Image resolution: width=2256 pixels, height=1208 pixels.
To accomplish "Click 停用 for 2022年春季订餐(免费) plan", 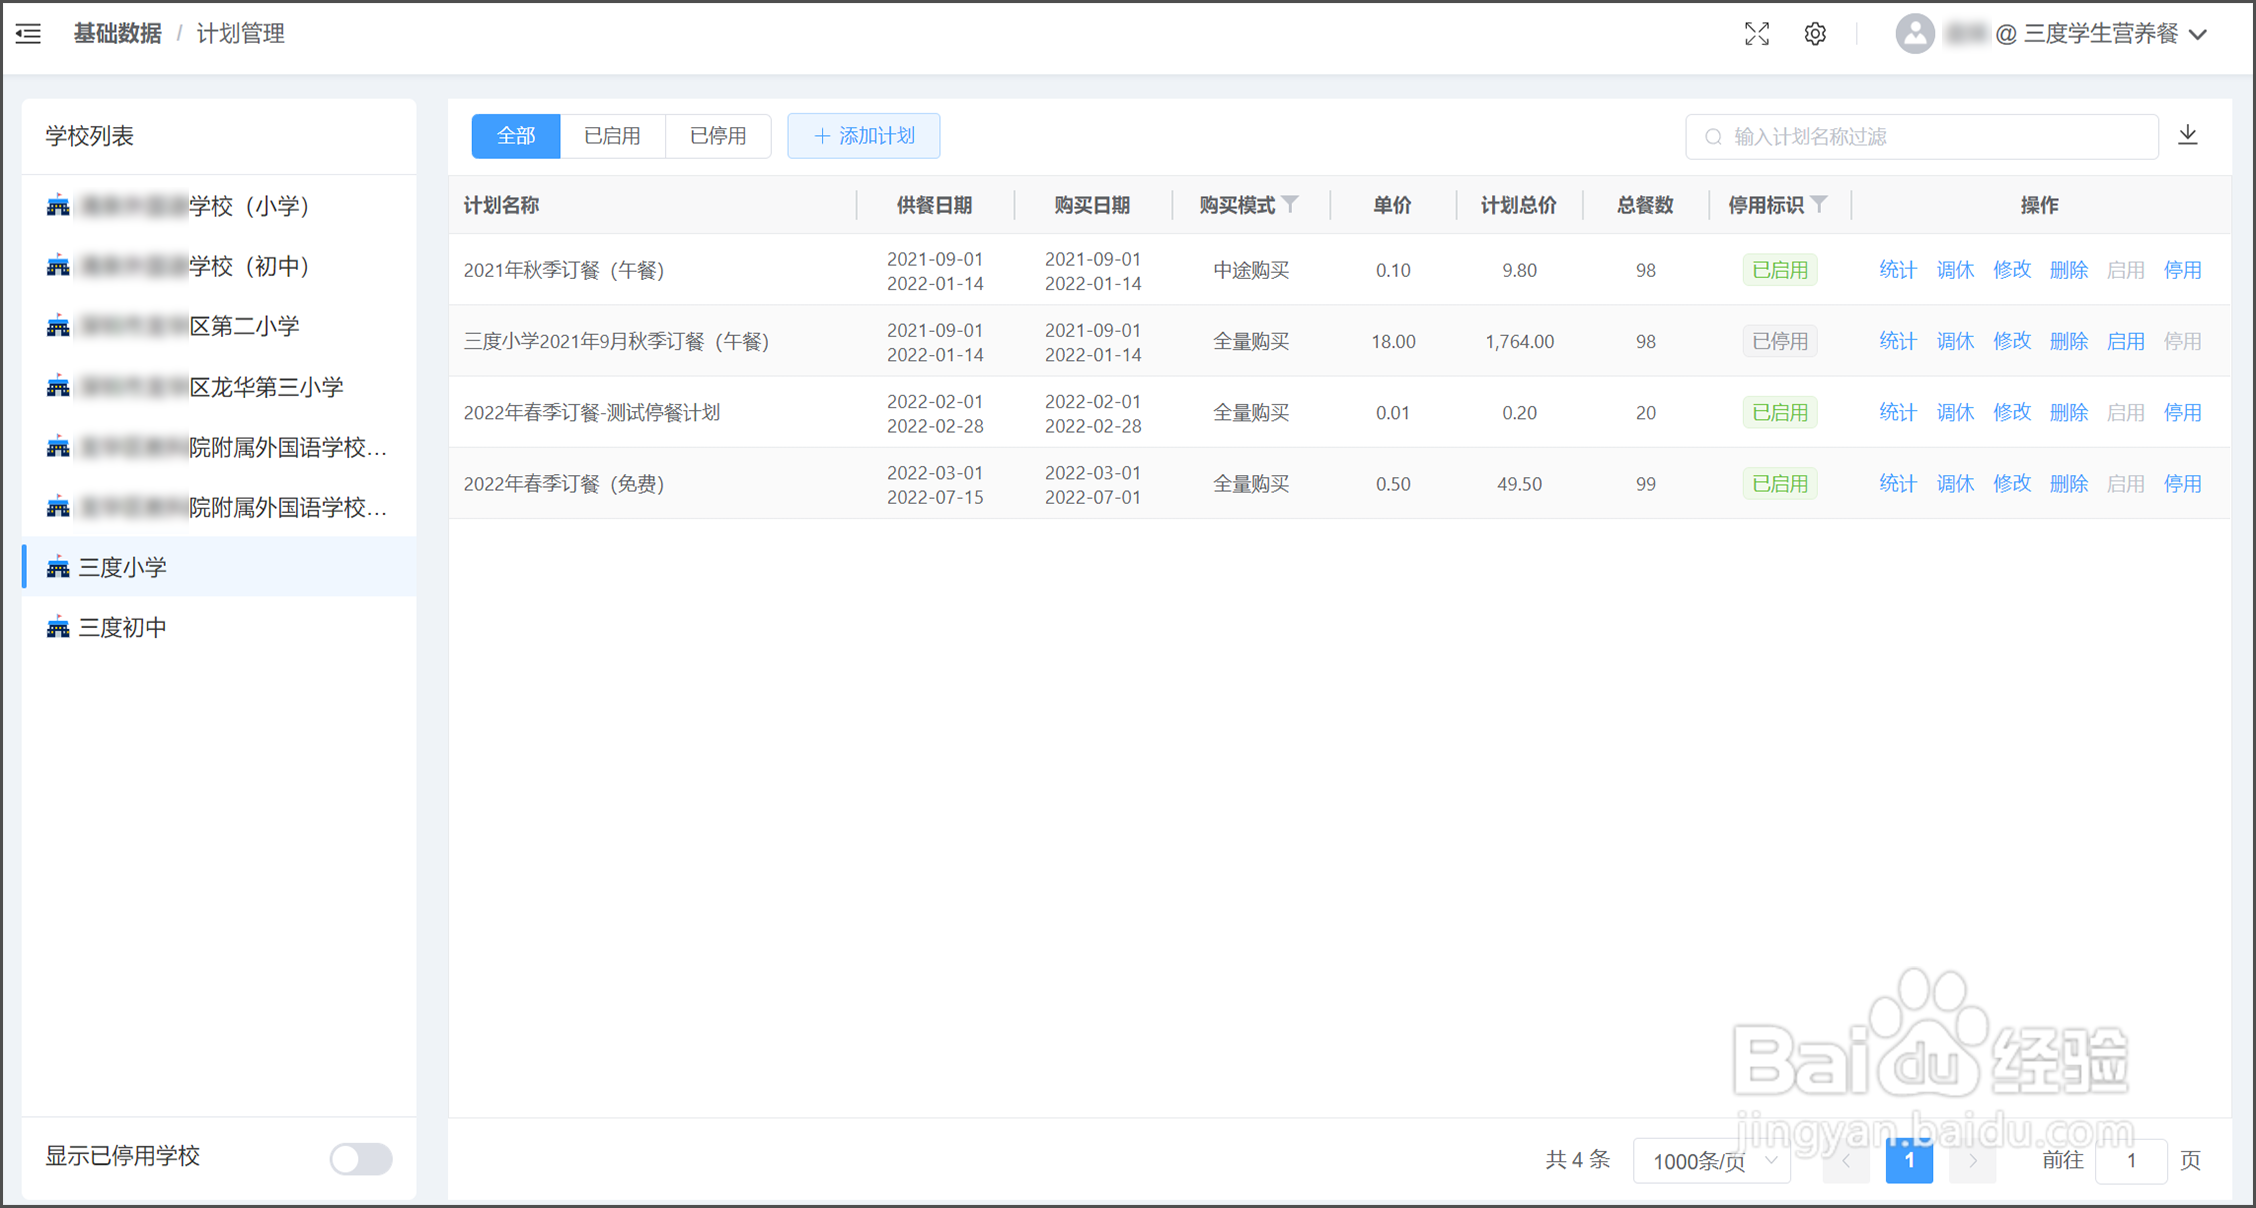I will pyautogui.click(x=2182, y=484).
